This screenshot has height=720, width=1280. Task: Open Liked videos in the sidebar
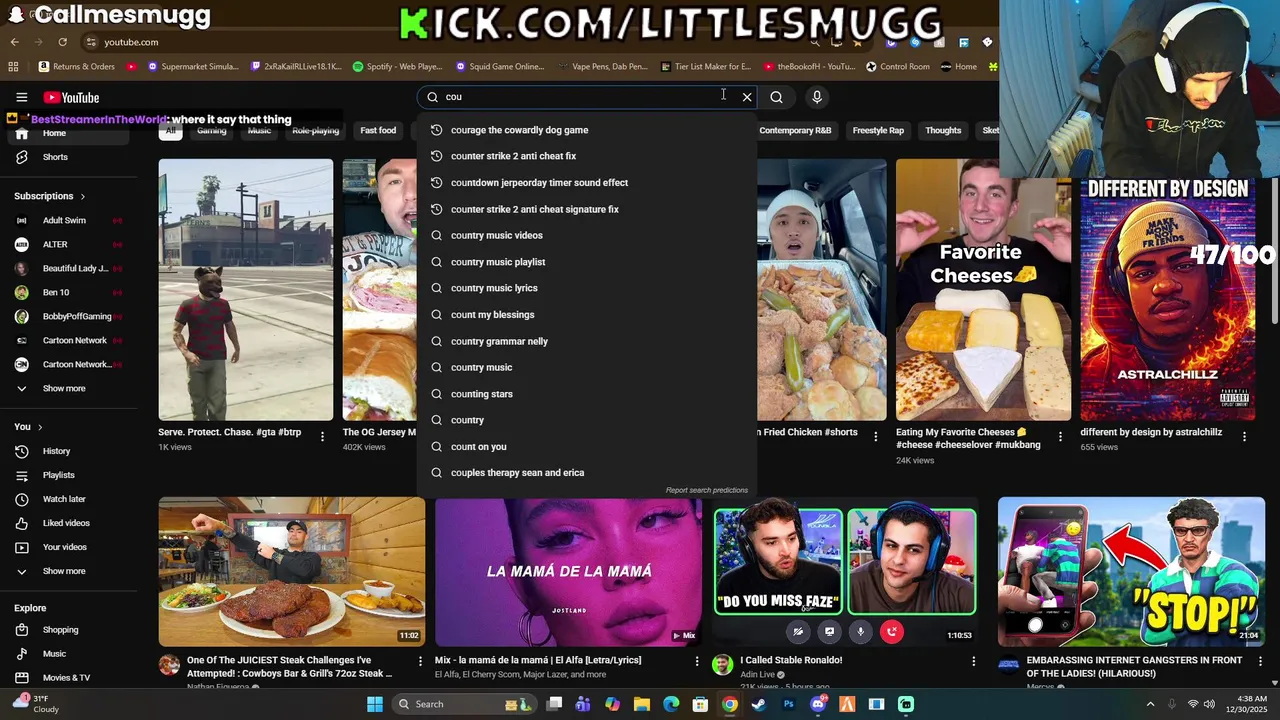pyautogui.click(x=65, y=523)
